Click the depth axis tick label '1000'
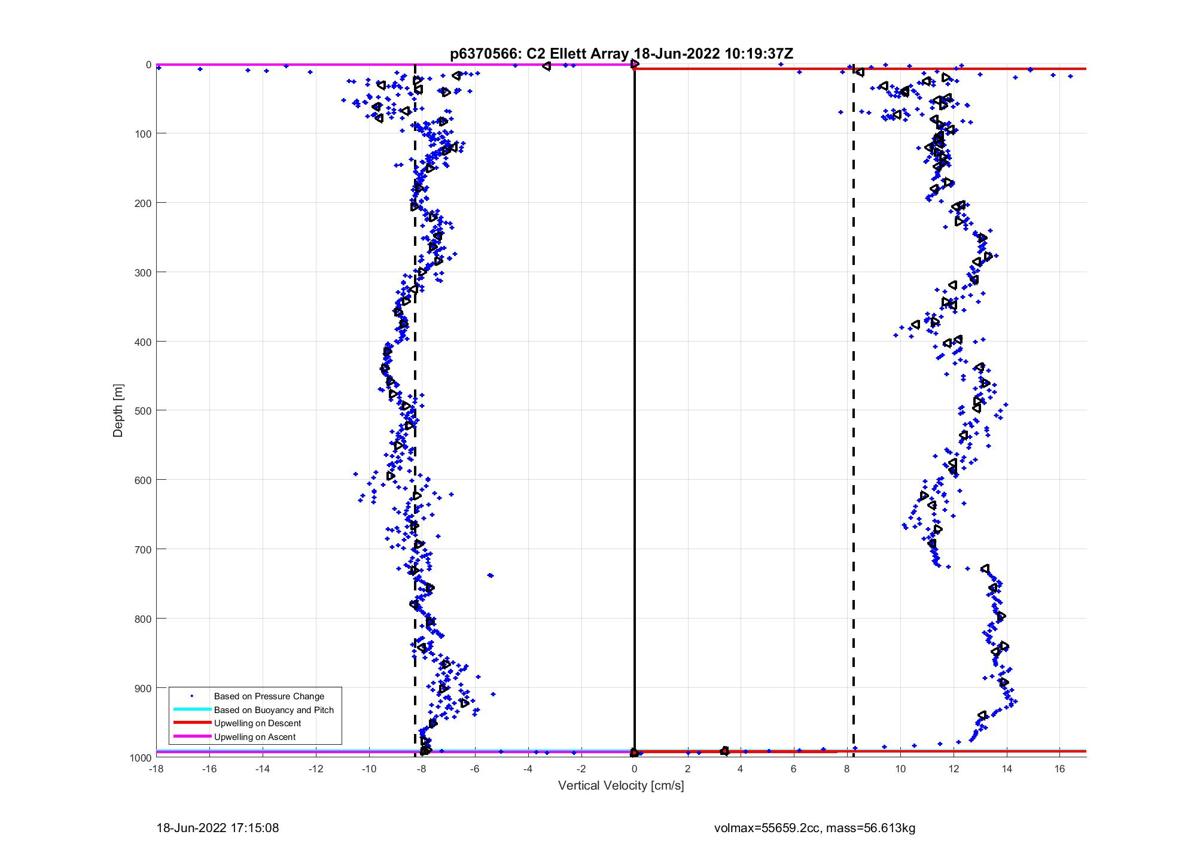This screenshot has height=851, width=1200. click(x=139, y=757)
